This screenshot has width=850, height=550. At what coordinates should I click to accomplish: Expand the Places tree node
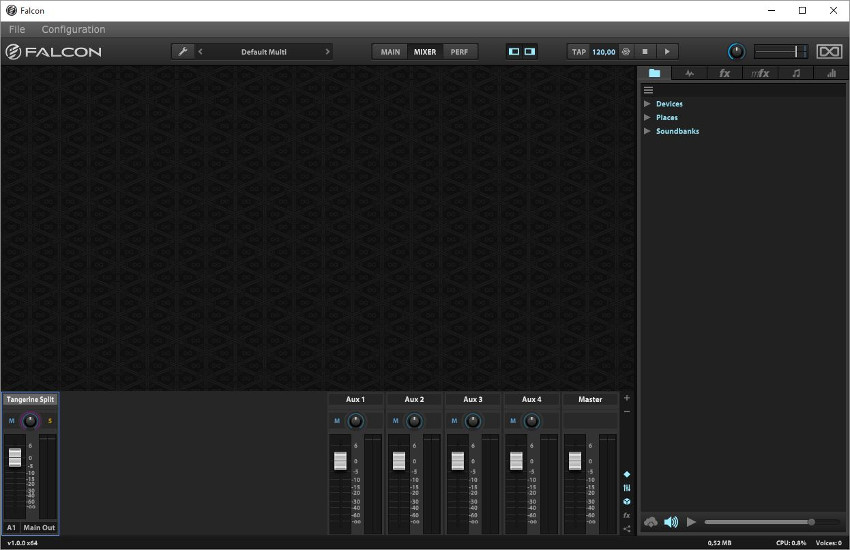click(x=647, y=117)
